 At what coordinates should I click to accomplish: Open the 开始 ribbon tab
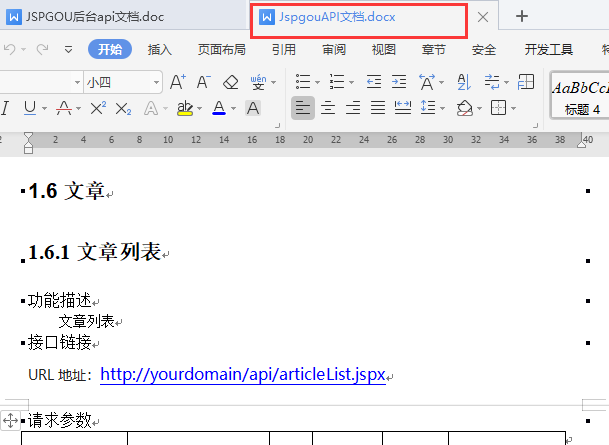[x=110, y=49]
